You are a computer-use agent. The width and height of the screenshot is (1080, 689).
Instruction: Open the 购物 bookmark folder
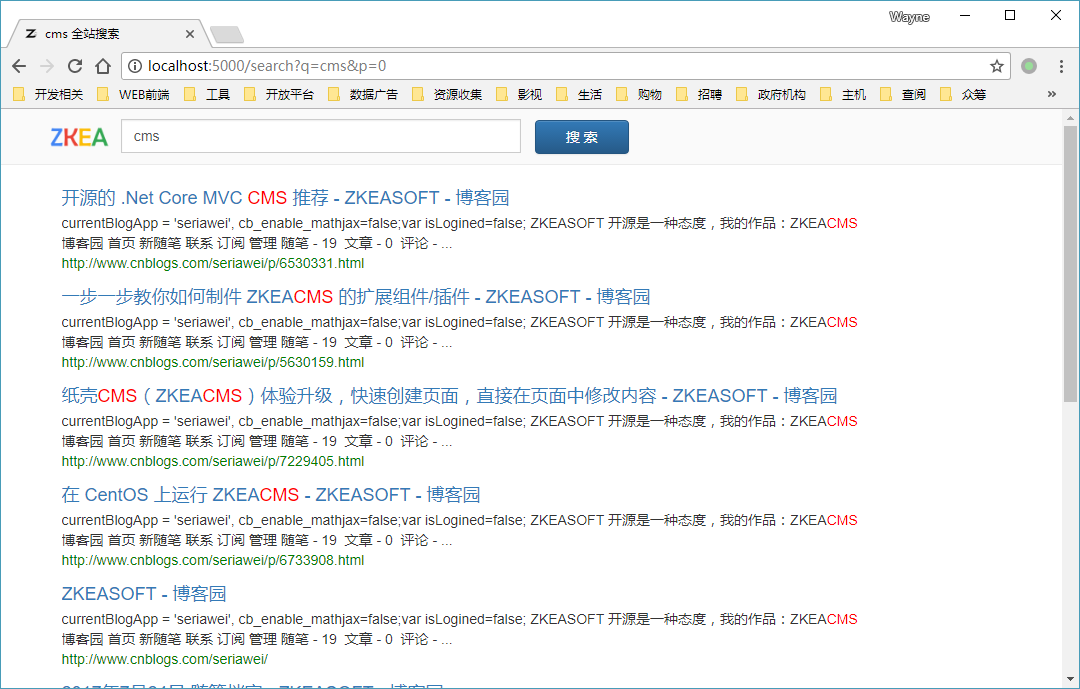(639, 94)
